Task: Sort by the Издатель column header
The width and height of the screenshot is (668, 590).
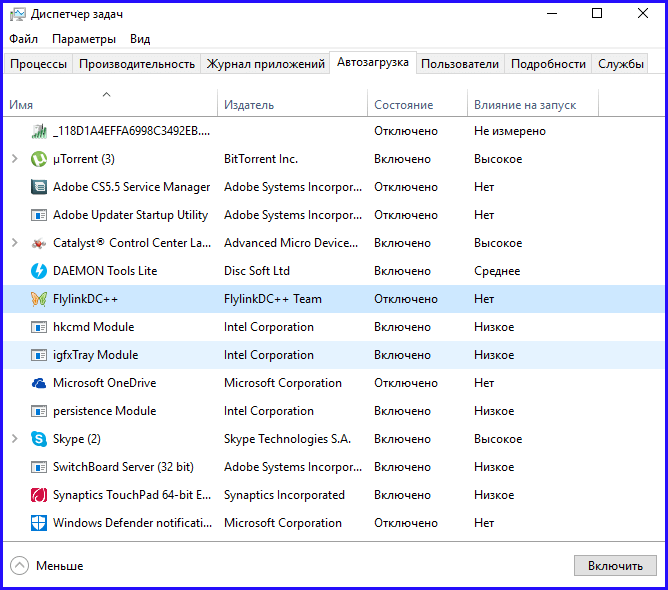Action: [292, 102]
